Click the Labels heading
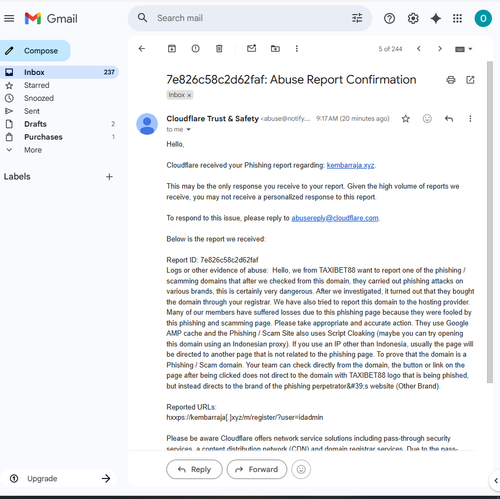500x499 pixels. pos(17,177)
